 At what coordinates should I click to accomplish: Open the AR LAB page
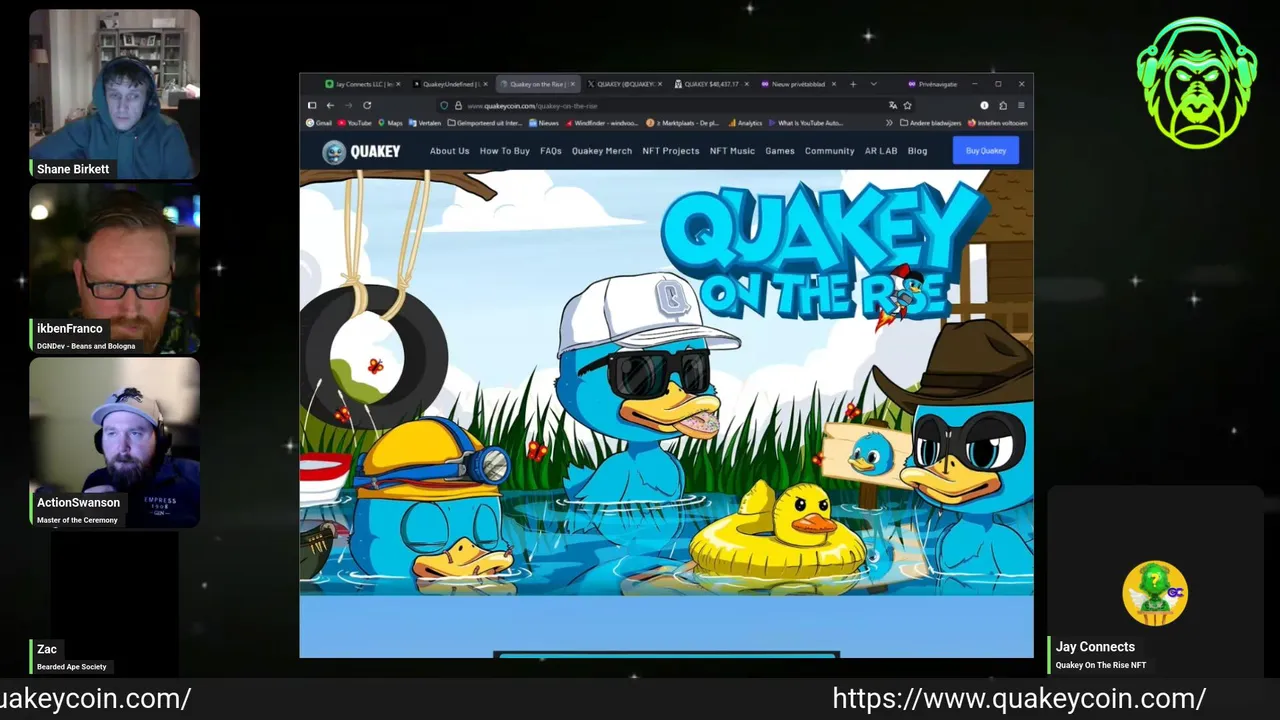[x=881, y=151]
